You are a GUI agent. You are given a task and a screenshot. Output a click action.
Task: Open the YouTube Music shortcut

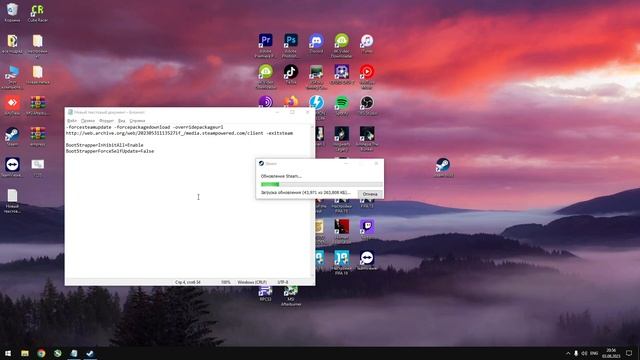point(367,76)
